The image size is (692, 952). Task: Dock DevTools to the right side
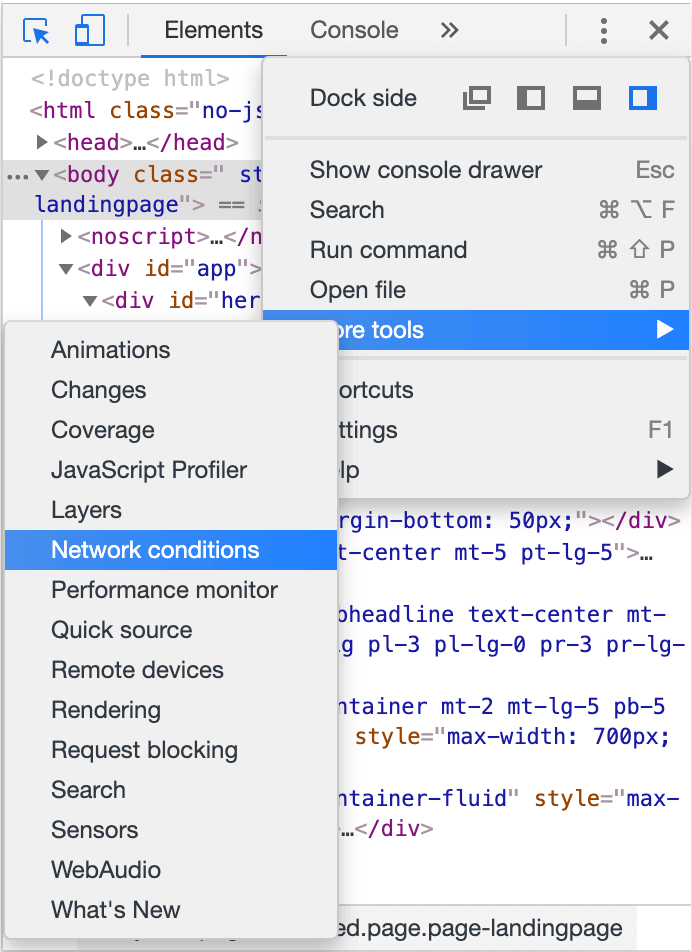(x=643, y=98)
